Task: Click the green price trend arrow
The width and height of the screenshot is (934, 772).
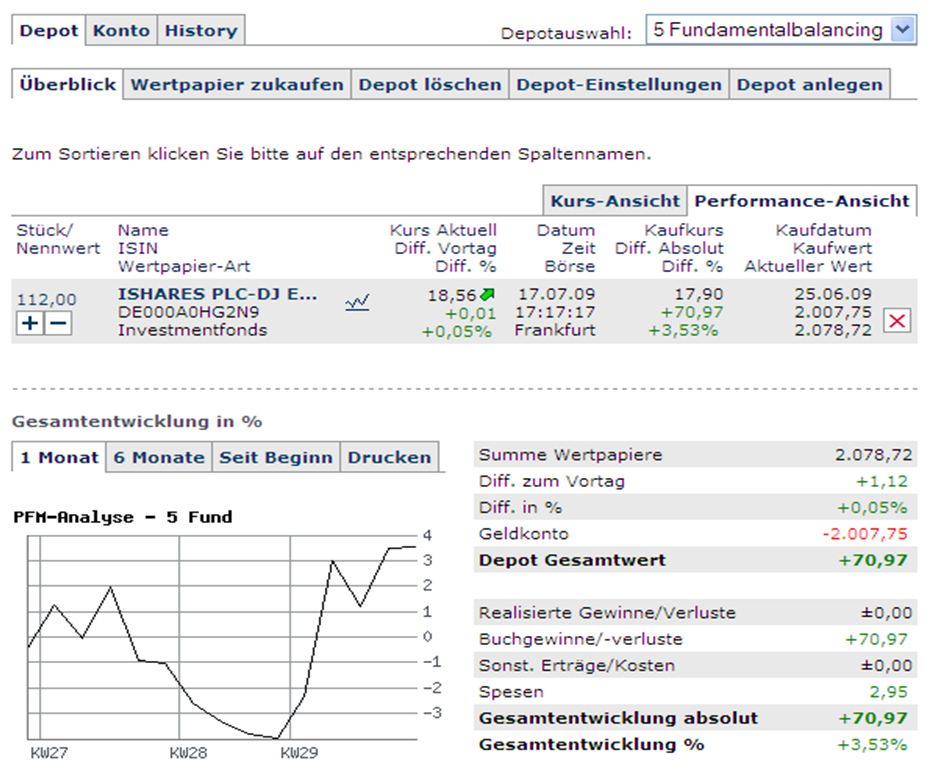Action: point(488,294)
